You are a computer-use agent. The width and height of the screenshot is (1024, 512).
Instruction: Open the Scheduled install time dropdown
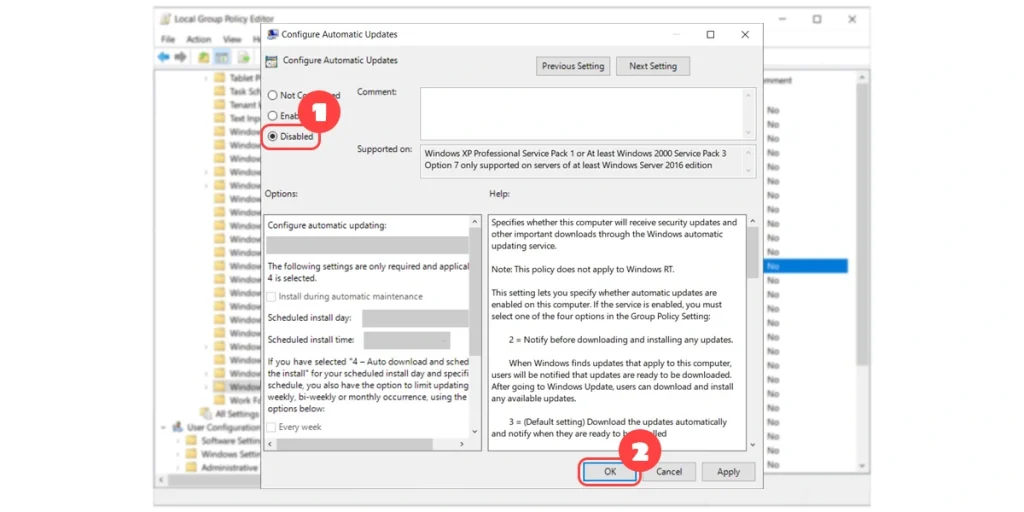pos(407,340)
